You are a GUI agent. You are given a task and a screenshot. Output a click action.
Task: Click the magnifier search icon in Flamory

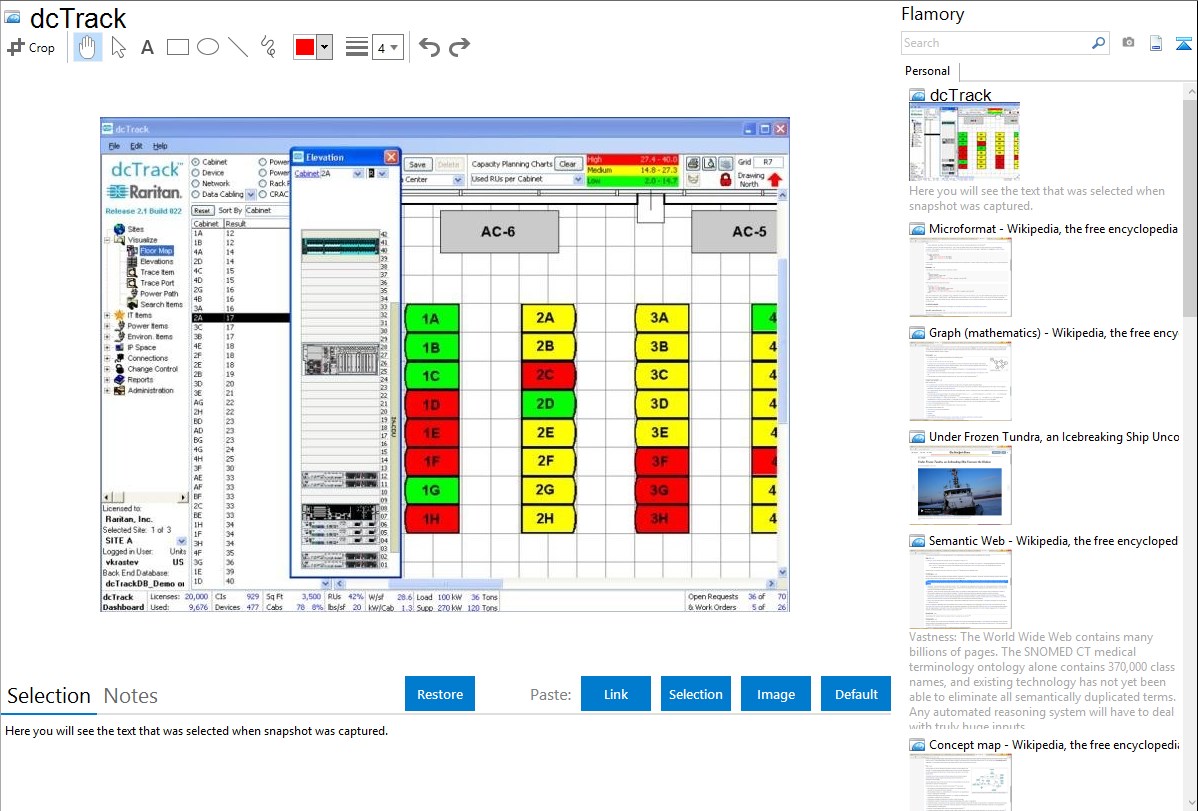[x=1098, y=43]
